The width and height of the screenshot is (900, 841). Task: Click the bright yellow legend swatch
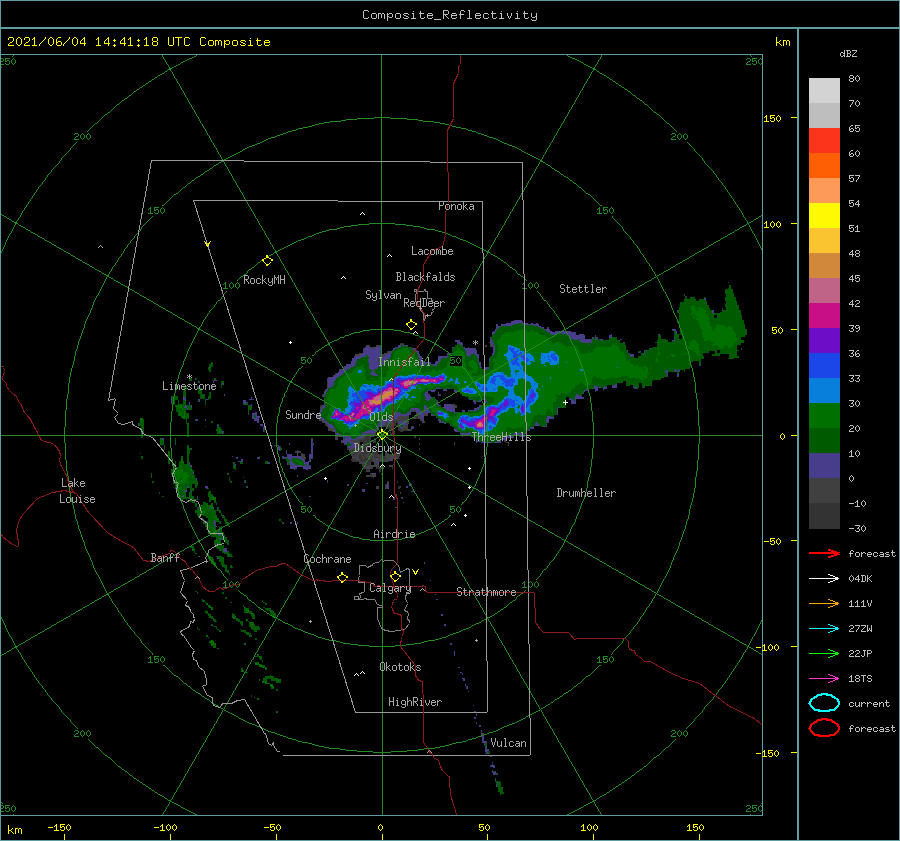click(824, 215)
